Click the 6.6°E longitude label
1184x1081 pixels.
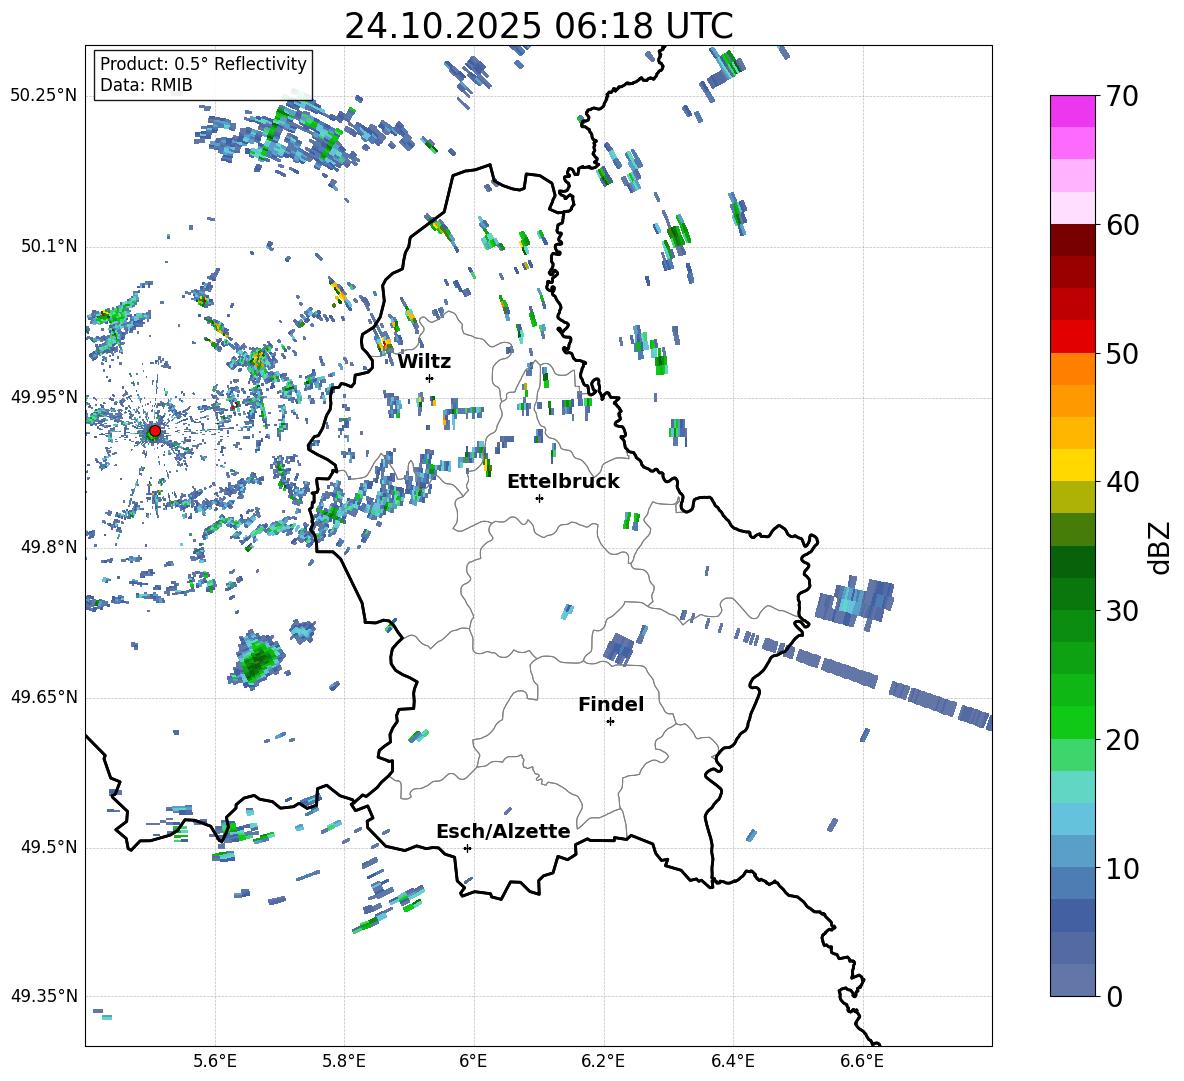coord(862,1062)
